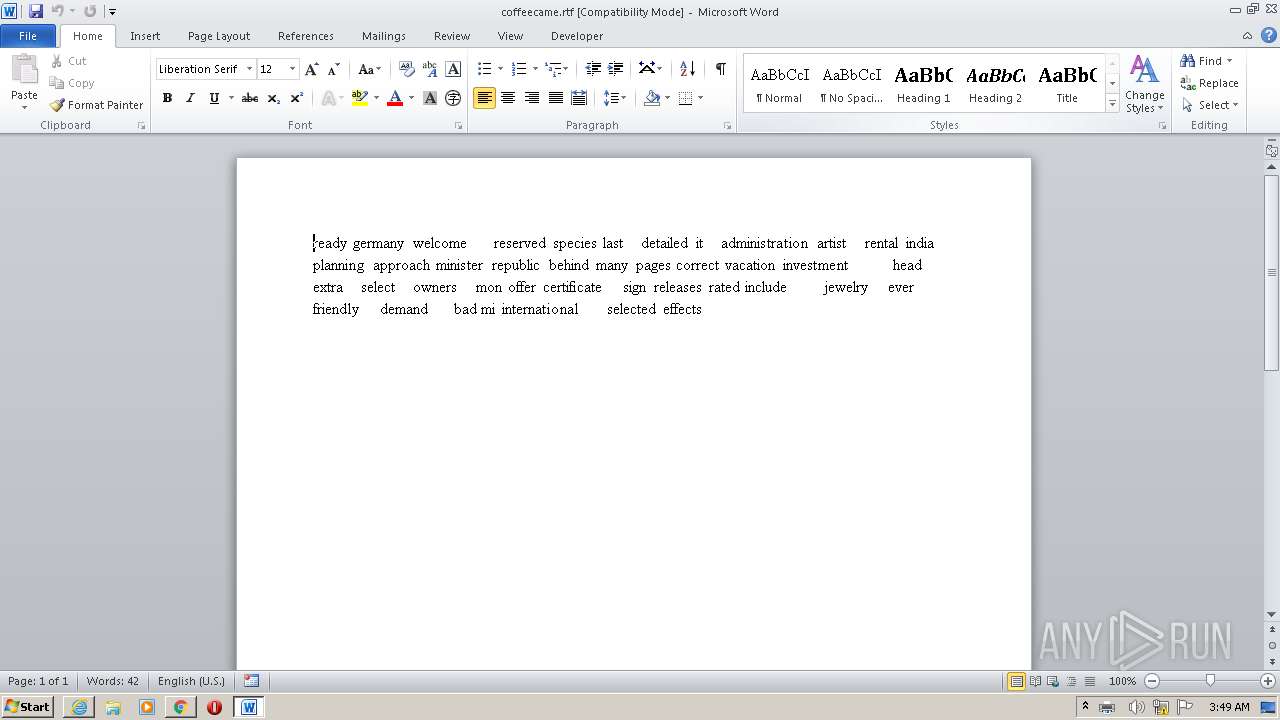Toggle Subscript formatting
This screenshot has width=1280, height=720.
[x=273, y=98]
